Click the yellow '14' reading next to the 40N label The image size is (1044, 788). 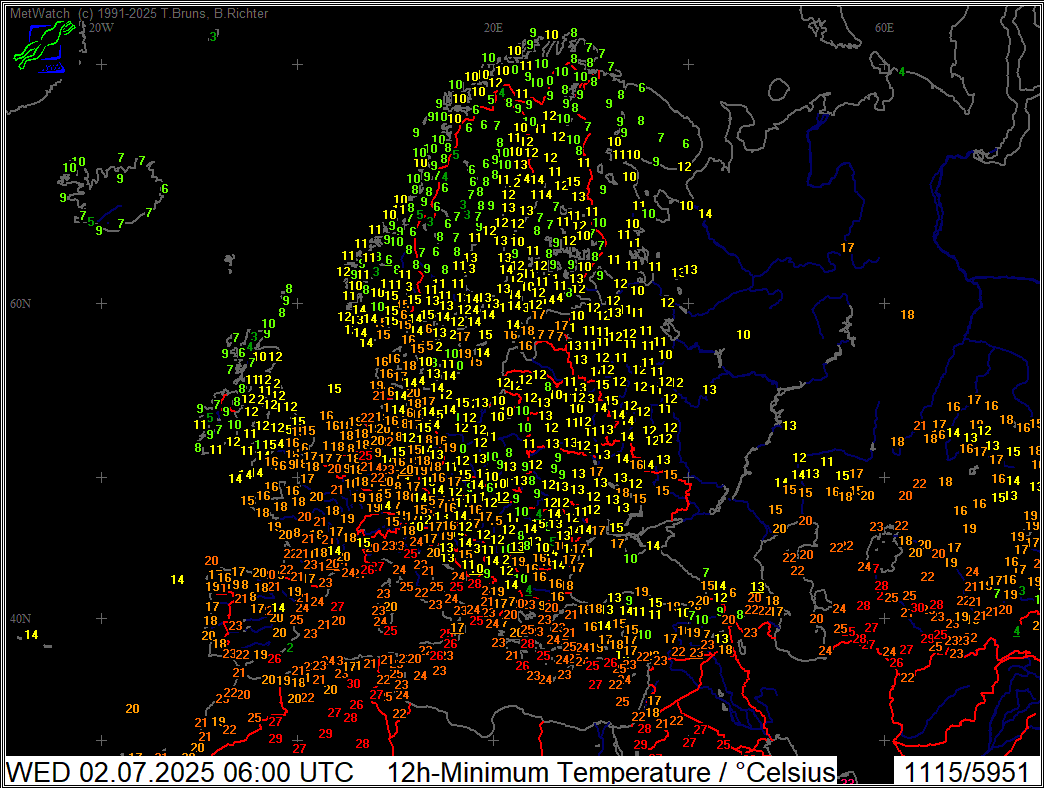point(31,635)
